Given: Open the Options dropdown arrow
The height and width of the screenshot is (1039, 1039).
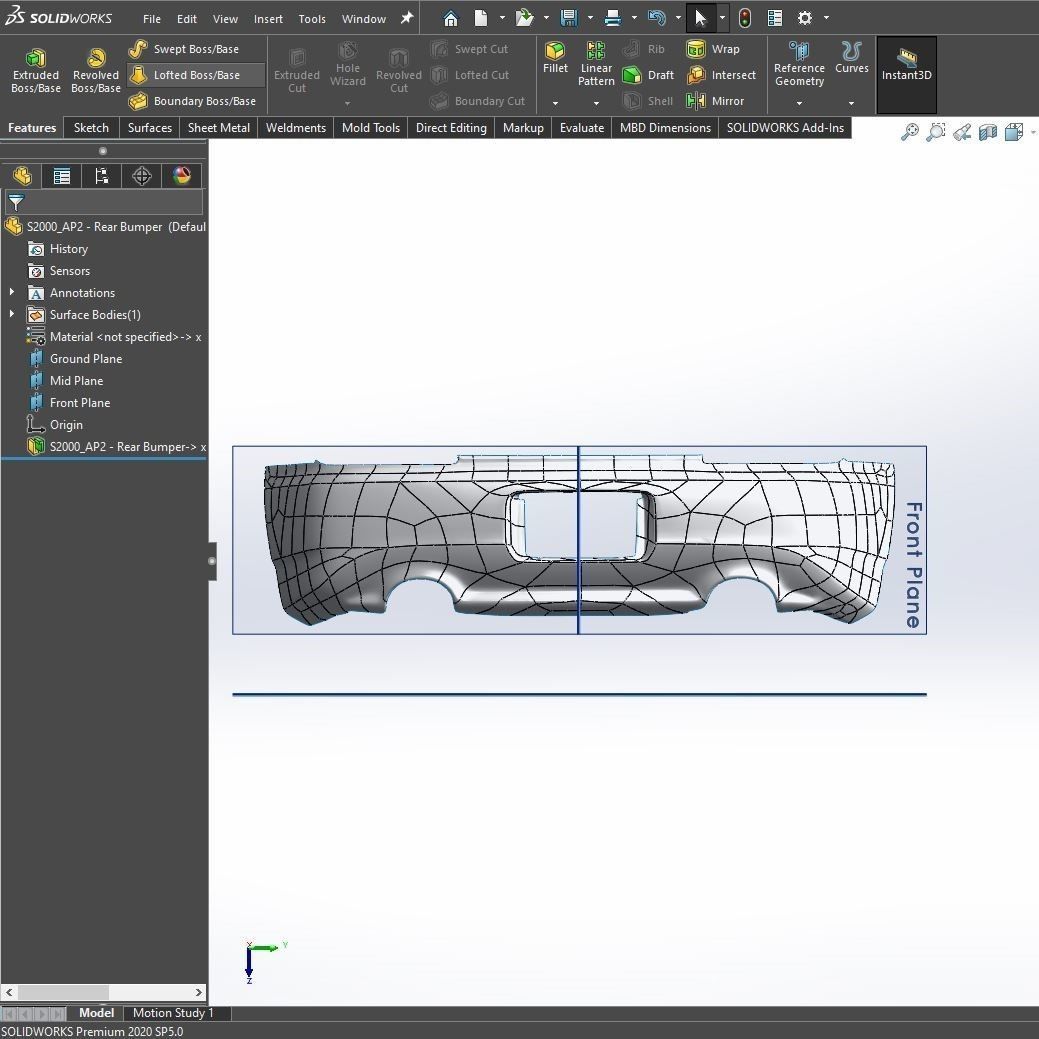Looking at the screenshot, I should coord(826,18).
